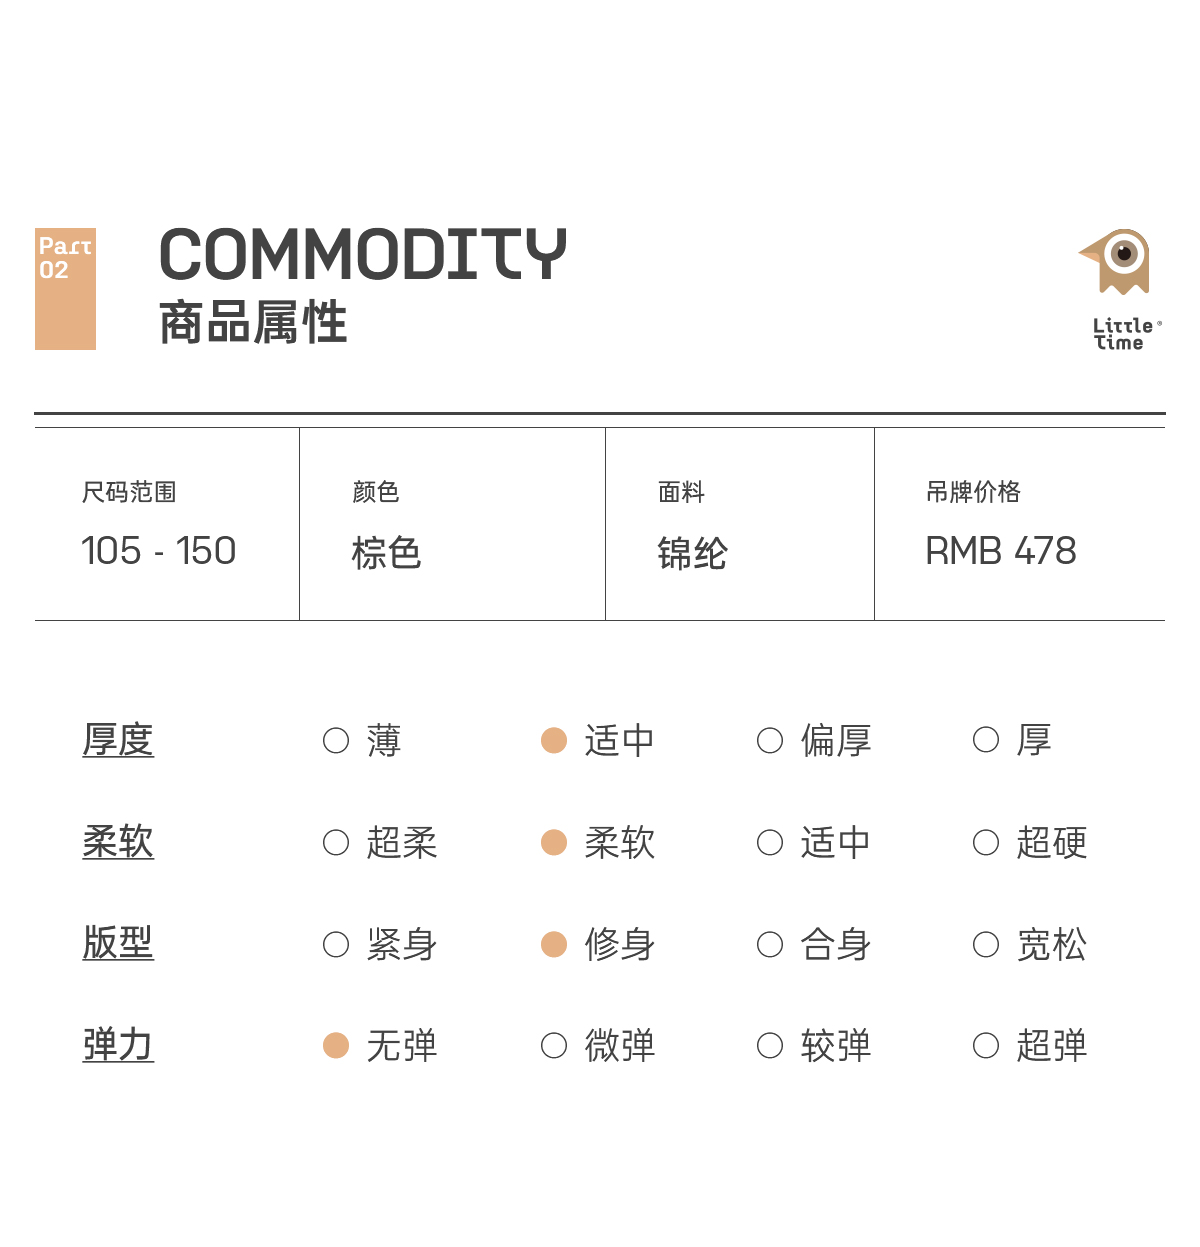The image size is (1200, 1247).
Task: Select the filled 柔软 softness radio
Action: (x=554, y=843)
